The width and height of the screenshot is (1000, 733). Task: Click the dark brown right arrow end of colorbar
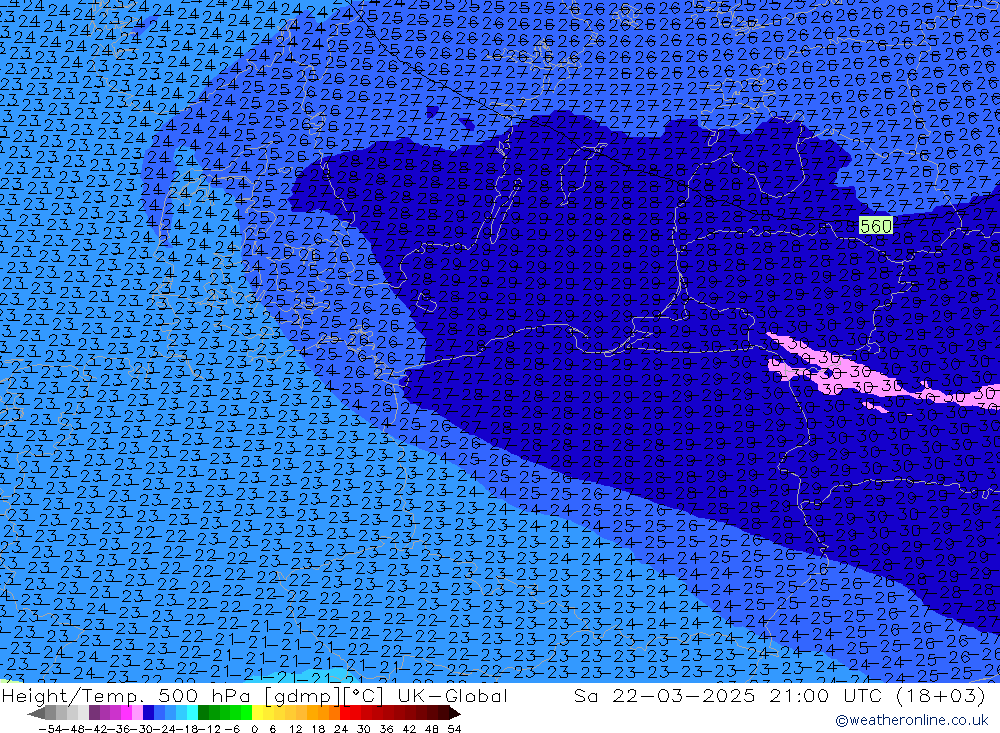pos(455,714)
